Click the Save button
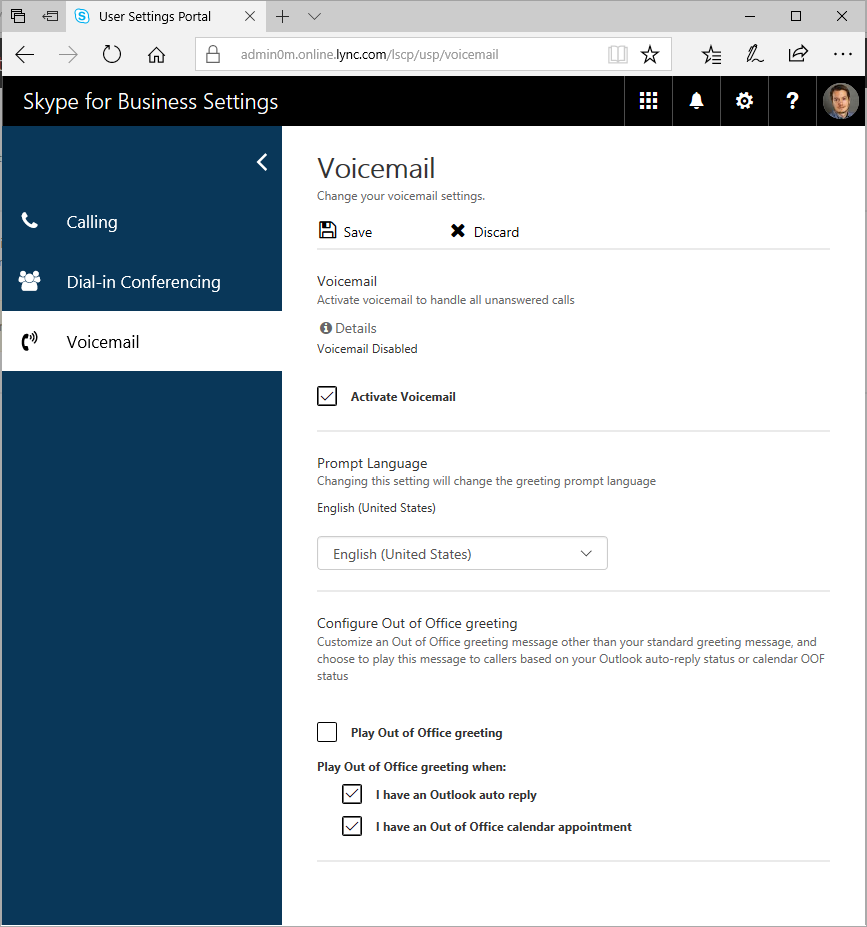The height and width of the screenshot is (927, 867). pos(344,231)
